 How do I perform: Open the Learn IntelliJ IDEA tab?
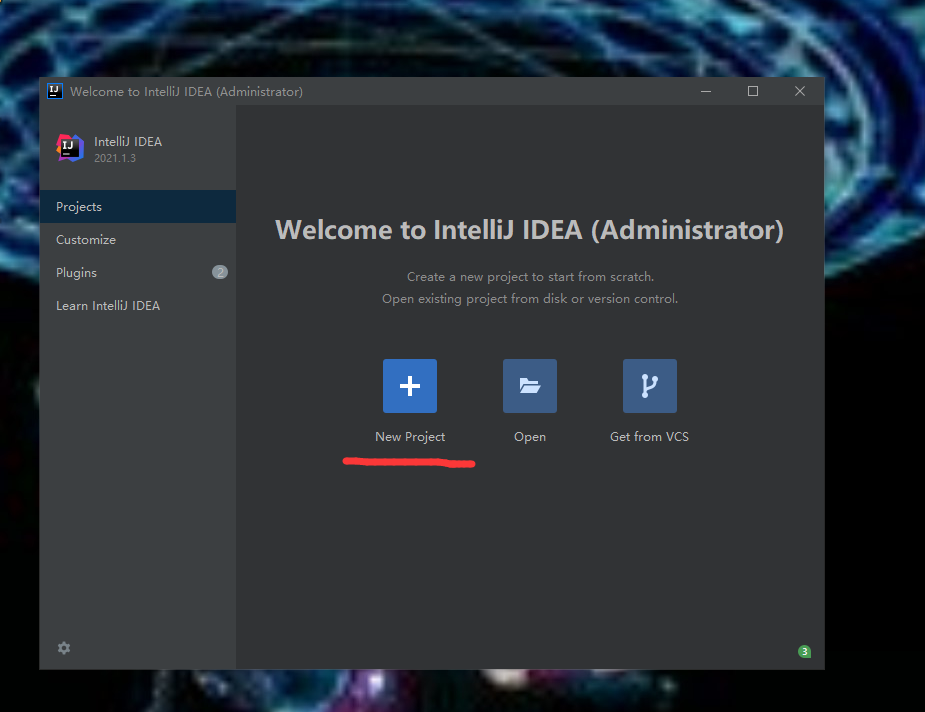point(137,306)
